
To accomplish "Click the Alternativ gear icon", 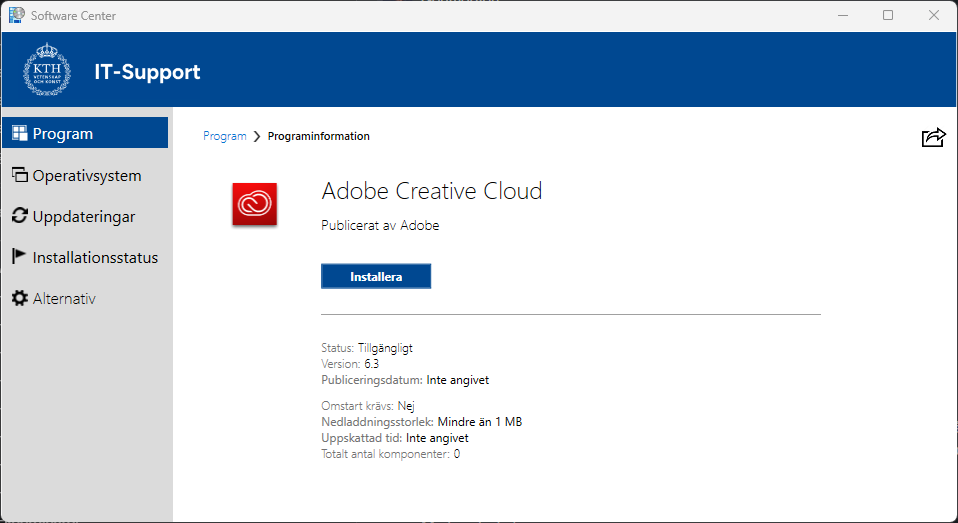I will [x=20, y=298].
